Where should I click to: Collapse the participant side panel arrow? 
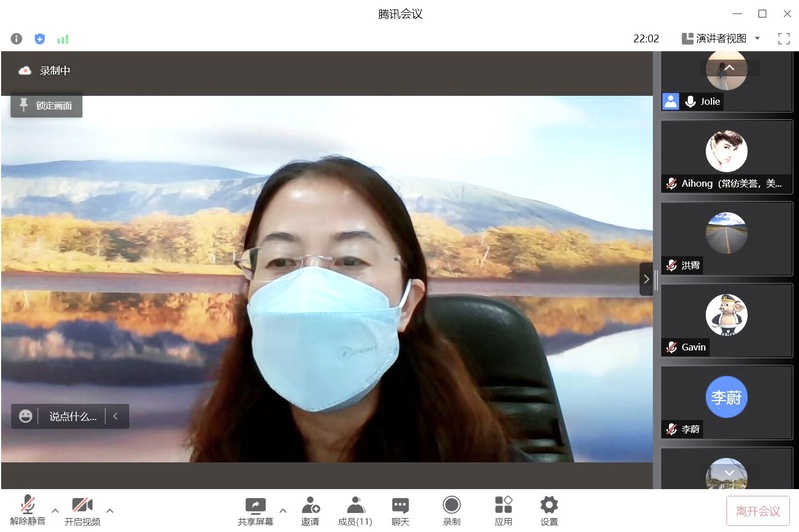click(x=646, y=279)
